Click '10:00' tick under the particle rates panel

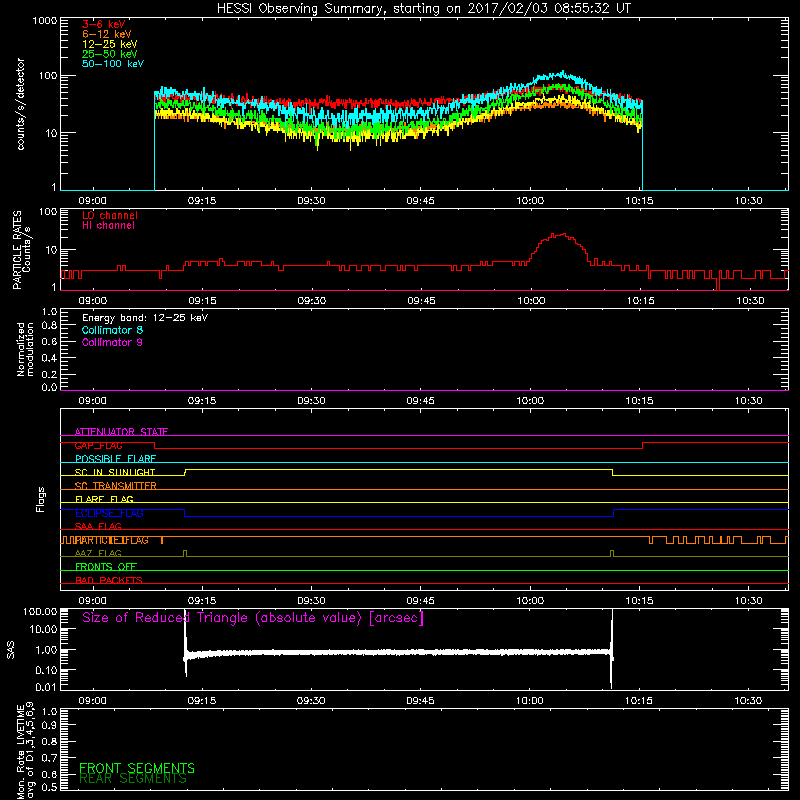[x=531, y=301]
